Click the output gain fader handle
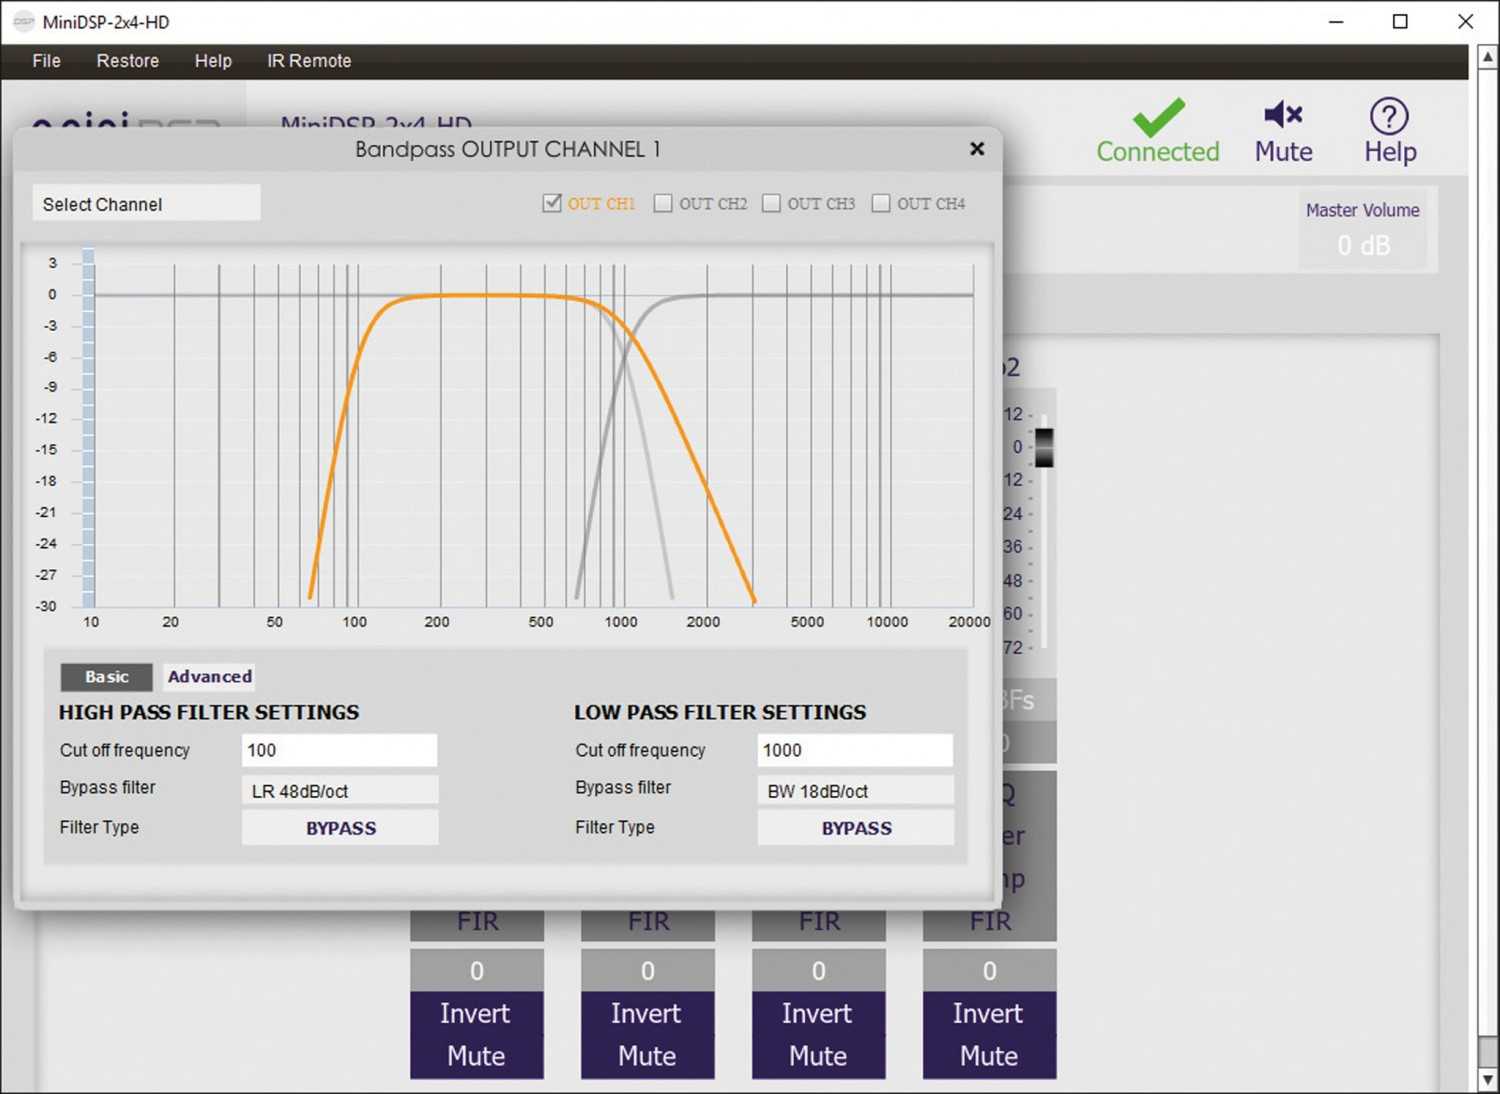 point(1044,447)
